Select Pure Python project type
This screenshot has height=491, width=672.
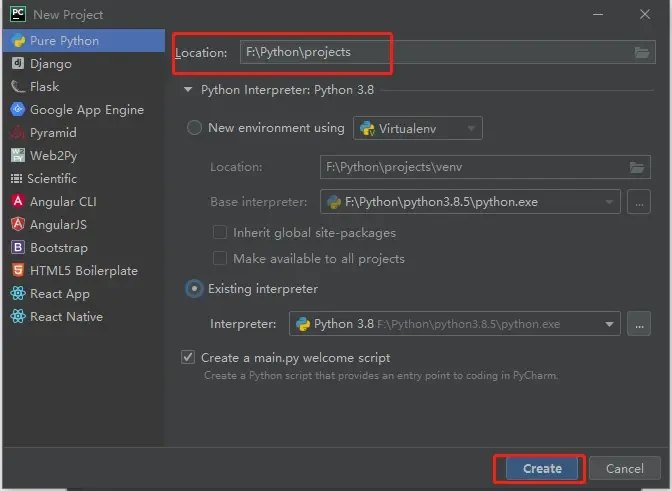point(65,41)
